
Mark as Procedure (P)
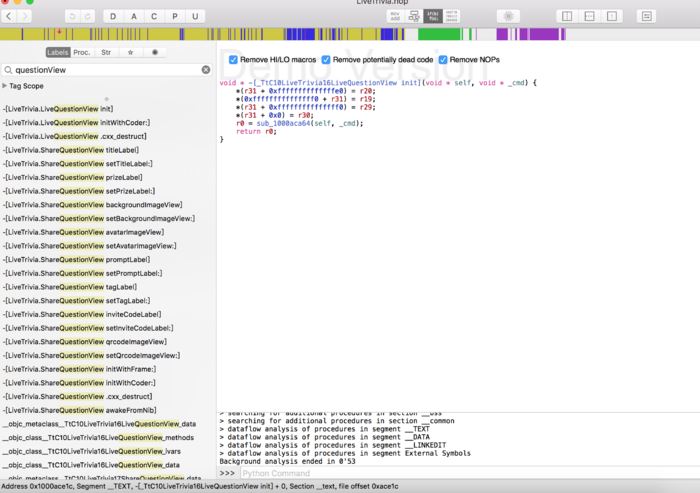[x=175, y=17]
